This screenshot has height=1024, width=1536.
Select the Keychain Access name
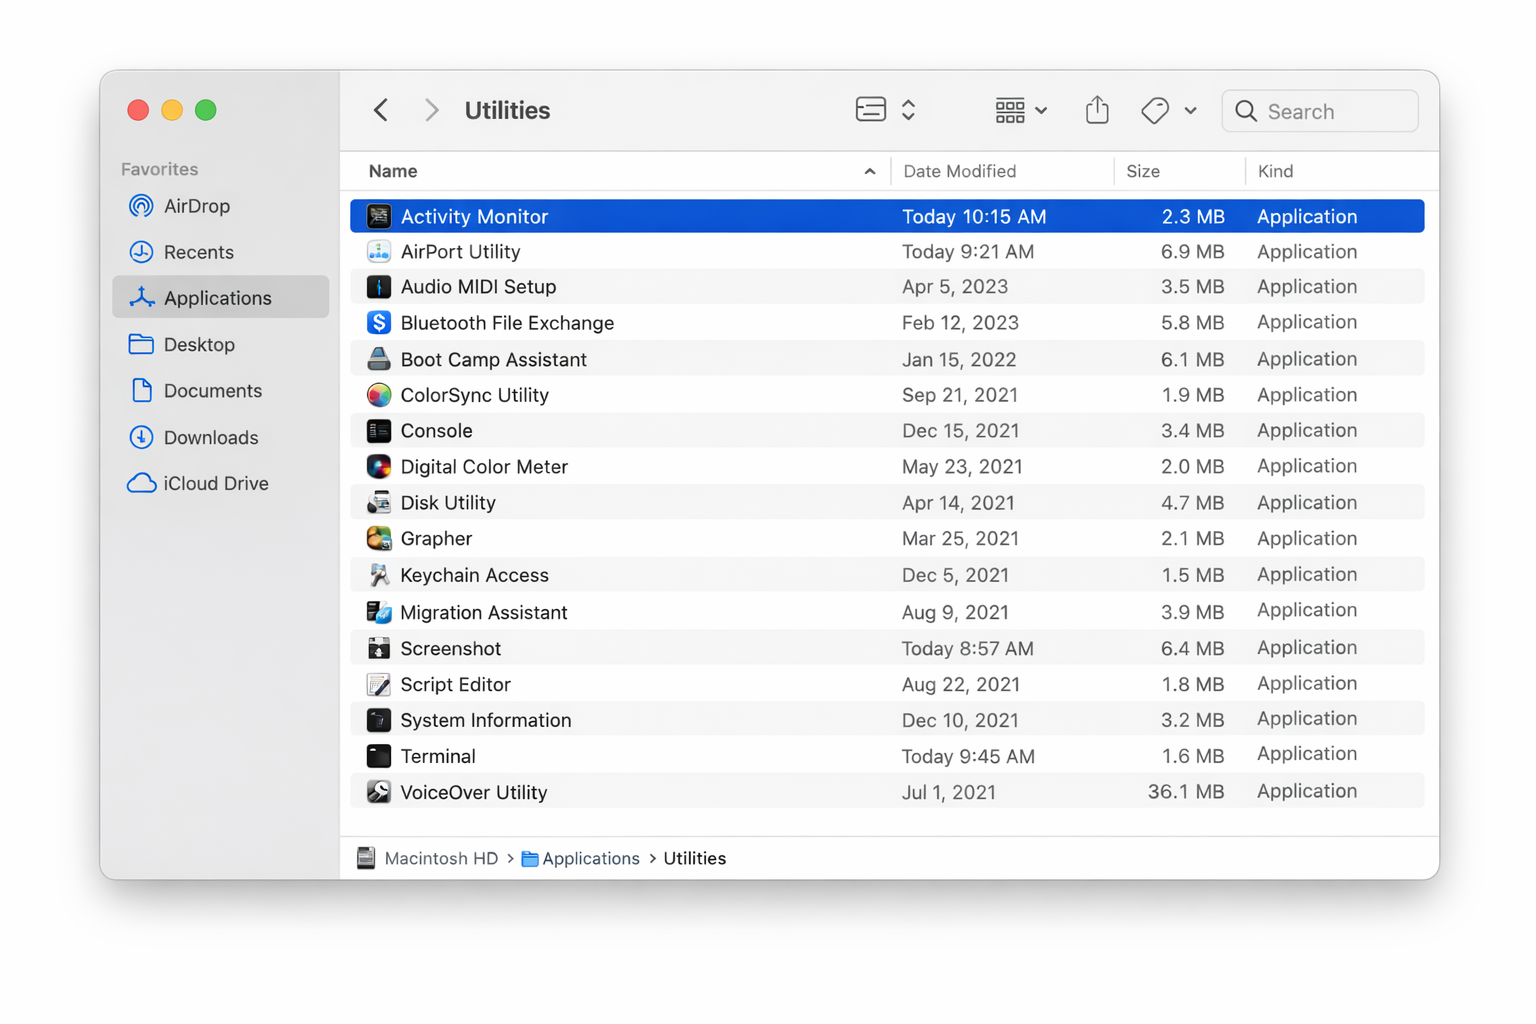(474, 575)
